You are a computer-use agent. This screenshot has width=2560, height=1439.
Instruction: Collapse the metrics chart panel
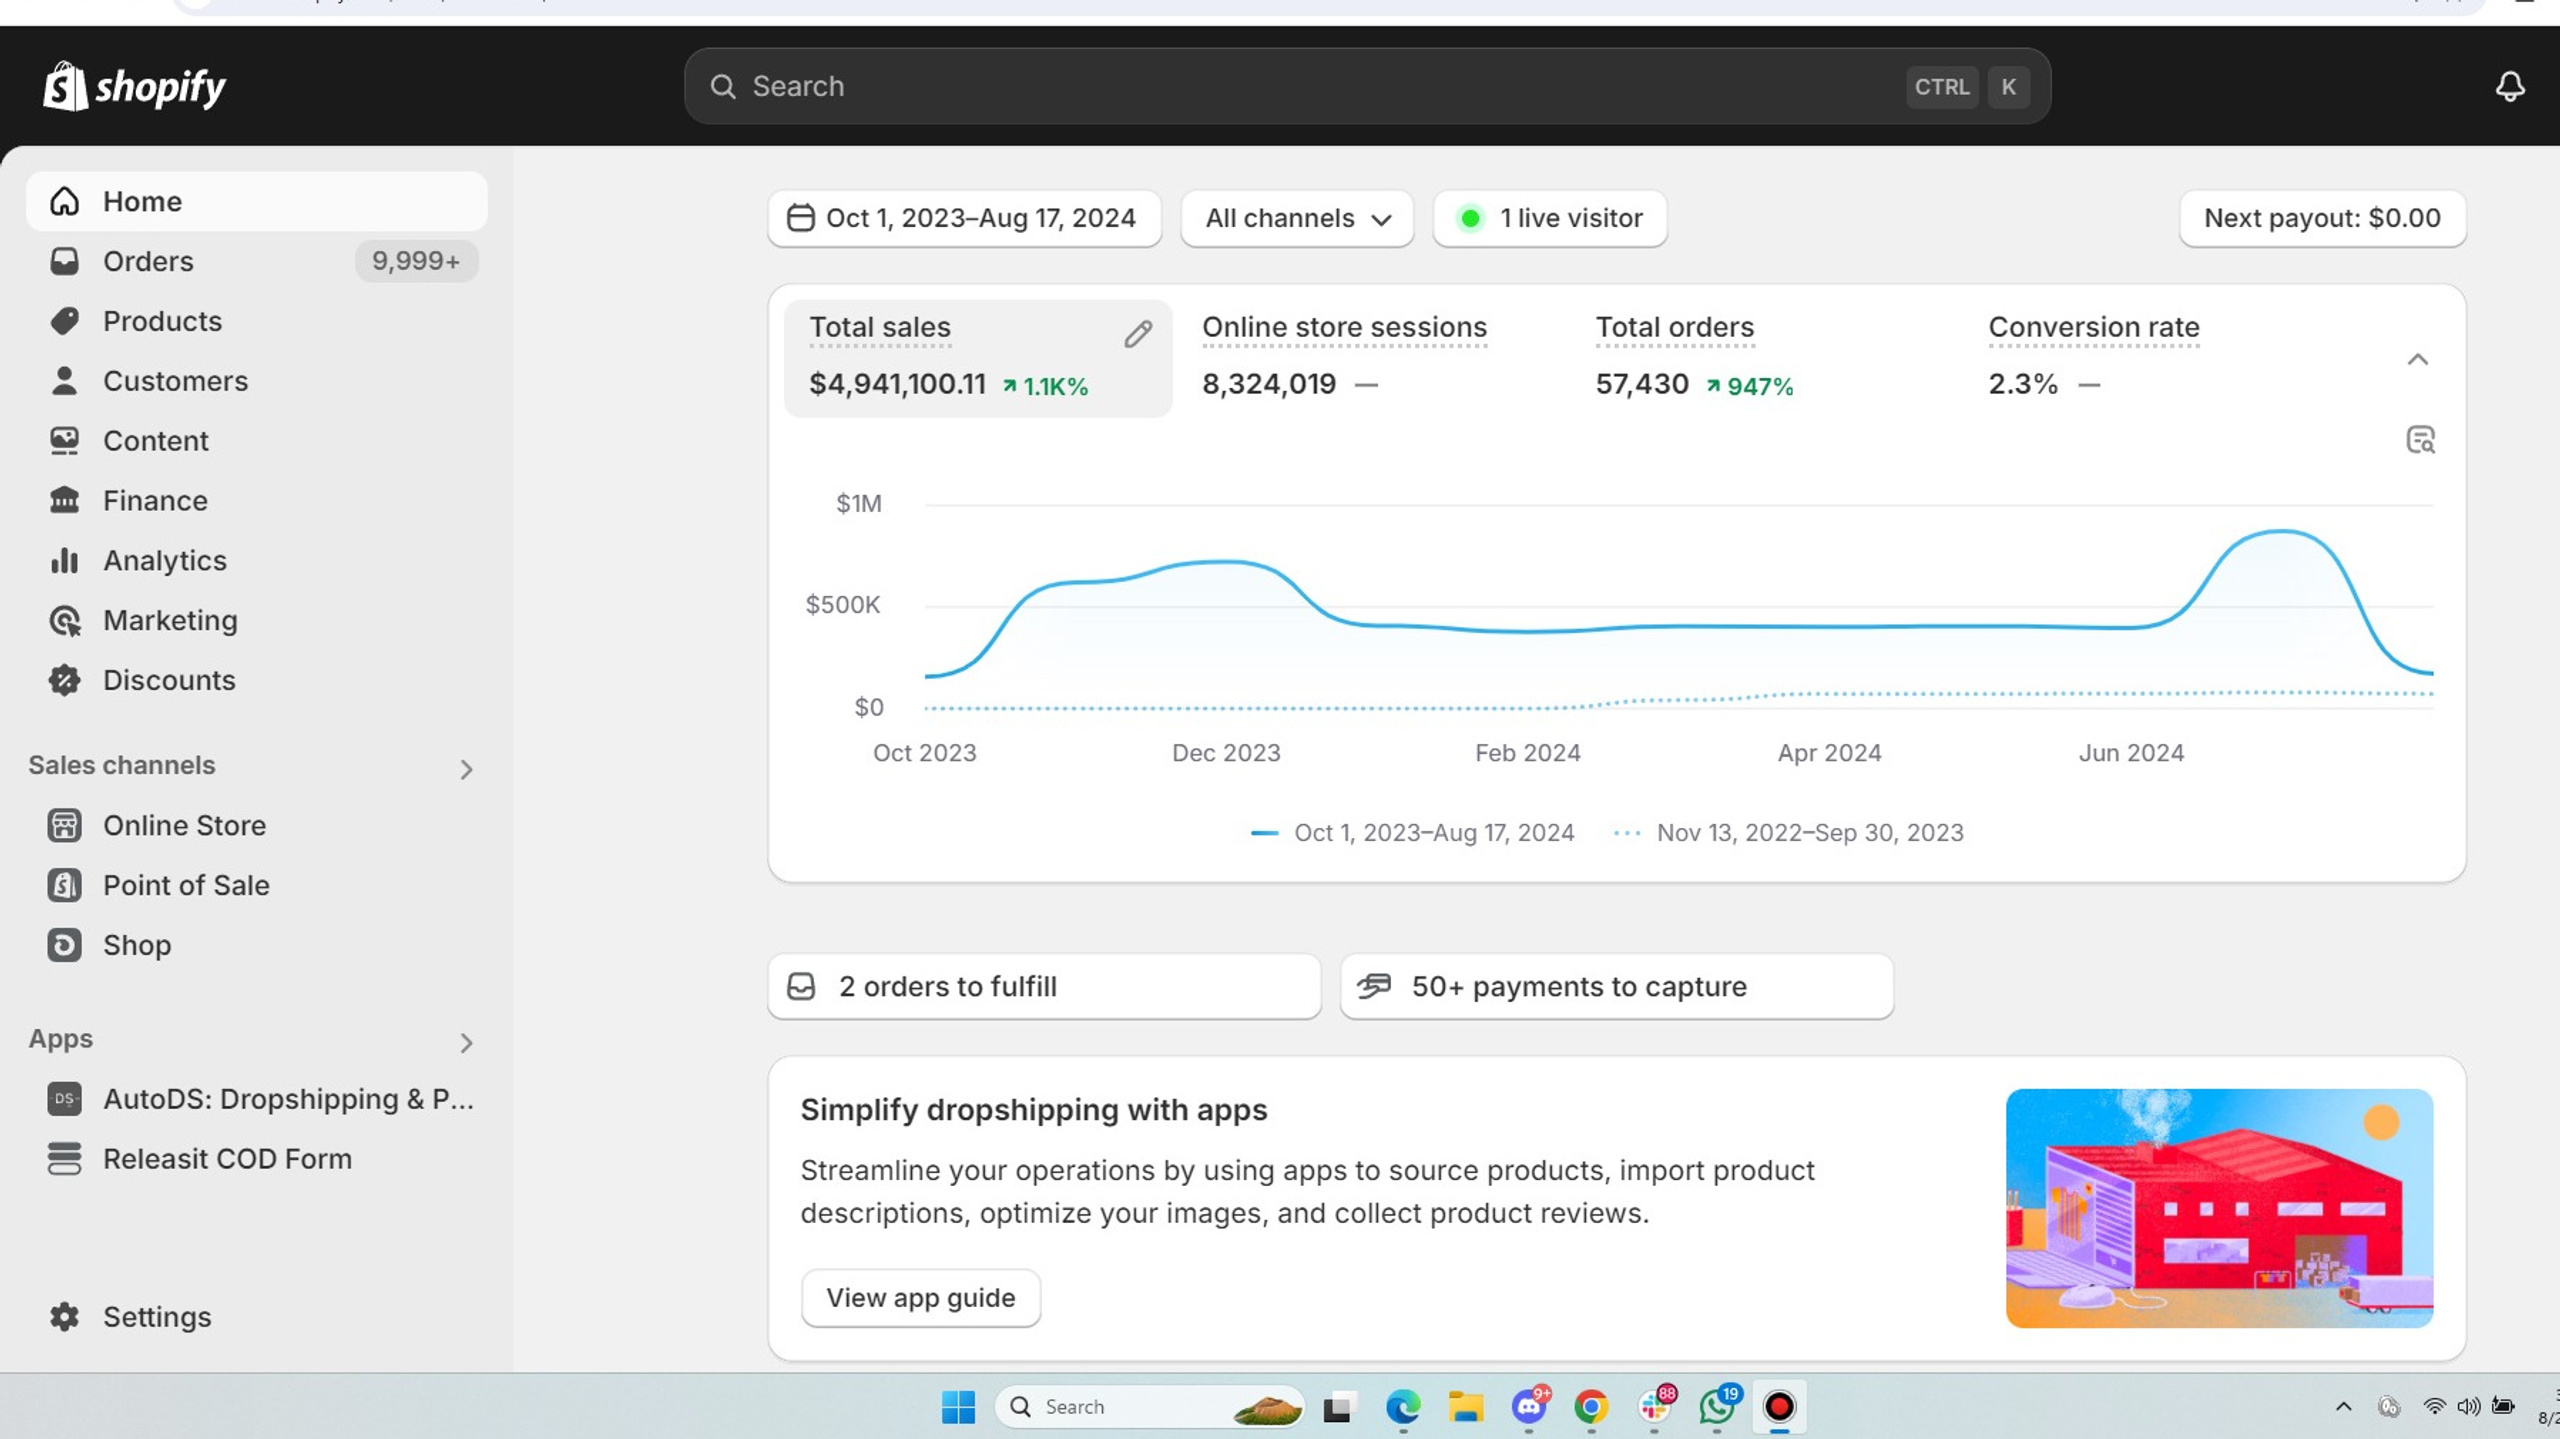[2418, 360]
